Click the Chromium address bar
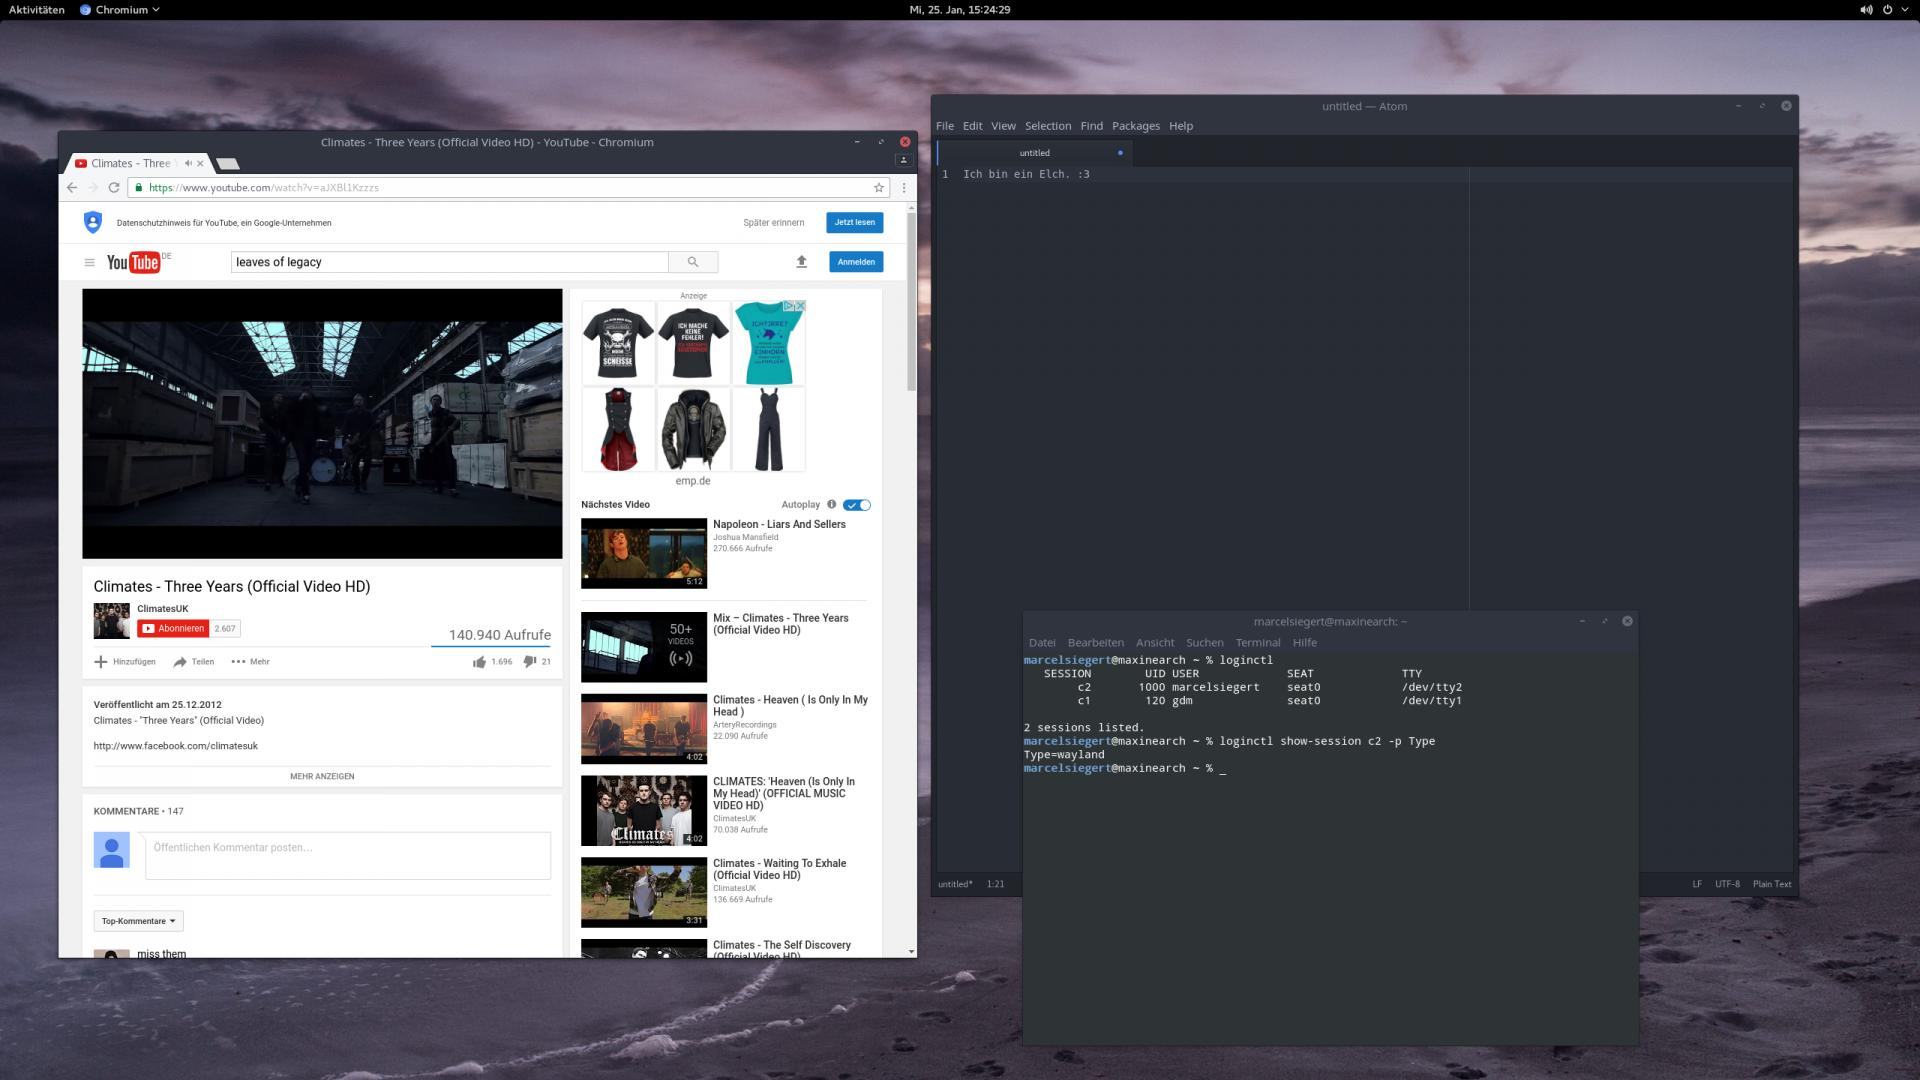 click(508, 187)
